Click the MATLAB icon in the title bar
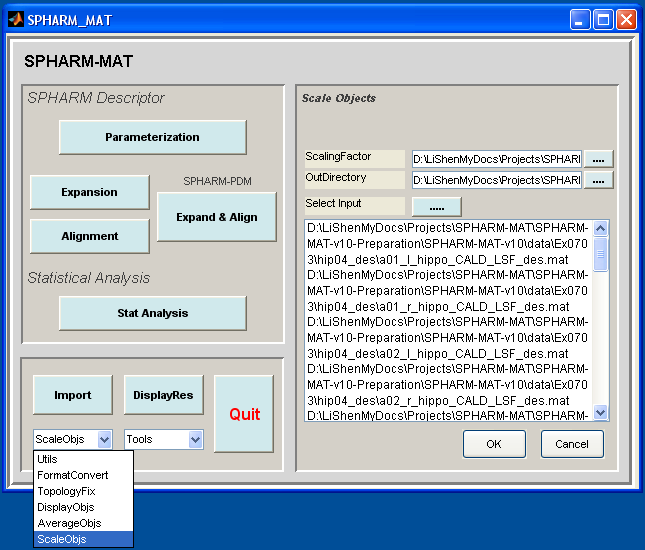 coord(16,19)
